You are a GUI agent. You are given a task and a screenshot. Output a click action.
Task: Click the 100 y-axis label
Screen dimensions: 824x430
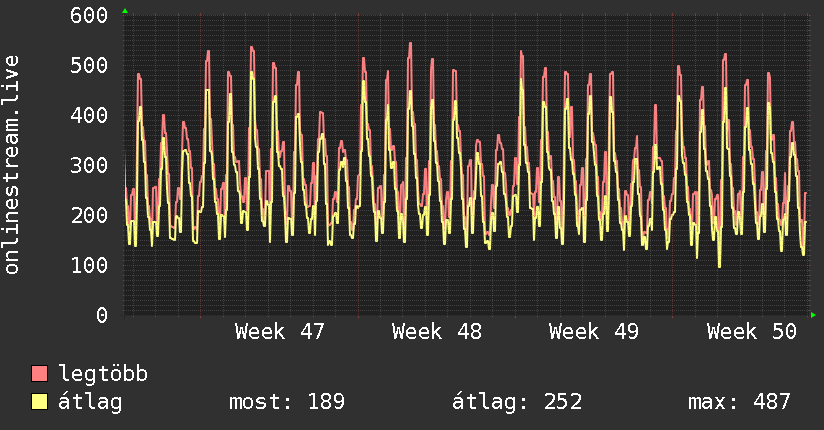click(x=89, y=265)
